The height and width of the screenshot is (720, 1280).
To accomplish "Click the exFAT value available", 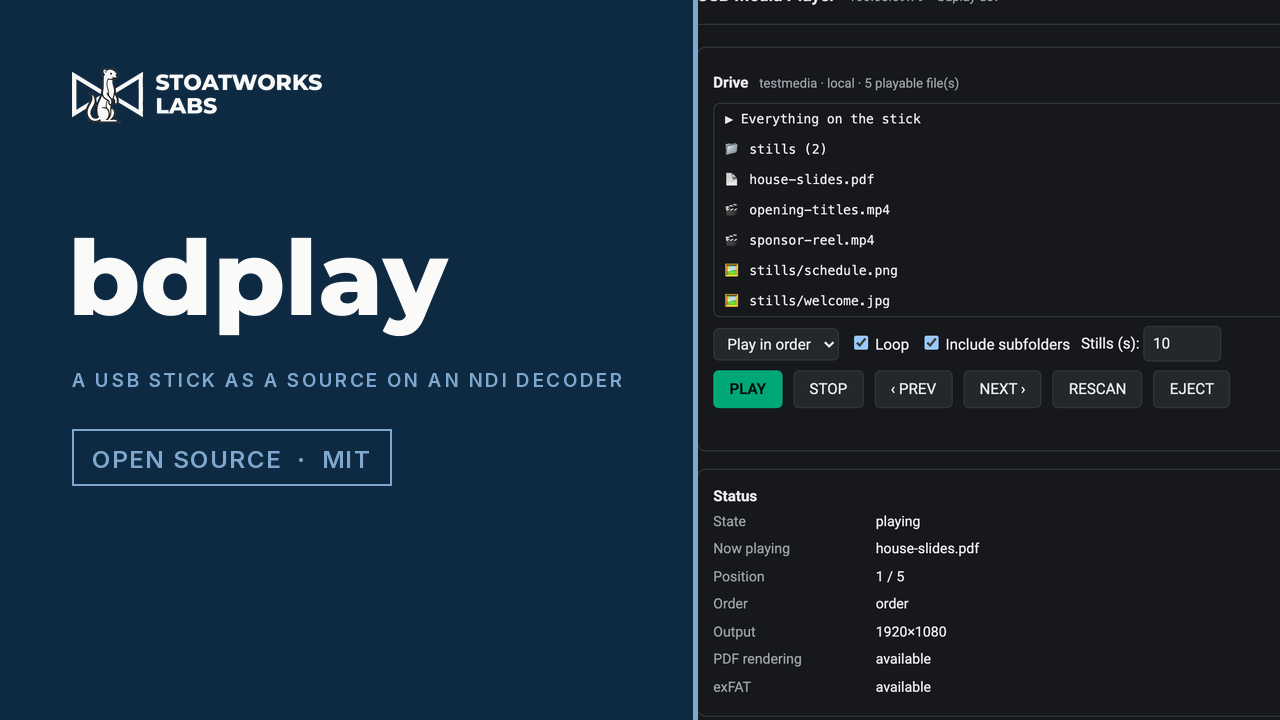I will point(903,687).
